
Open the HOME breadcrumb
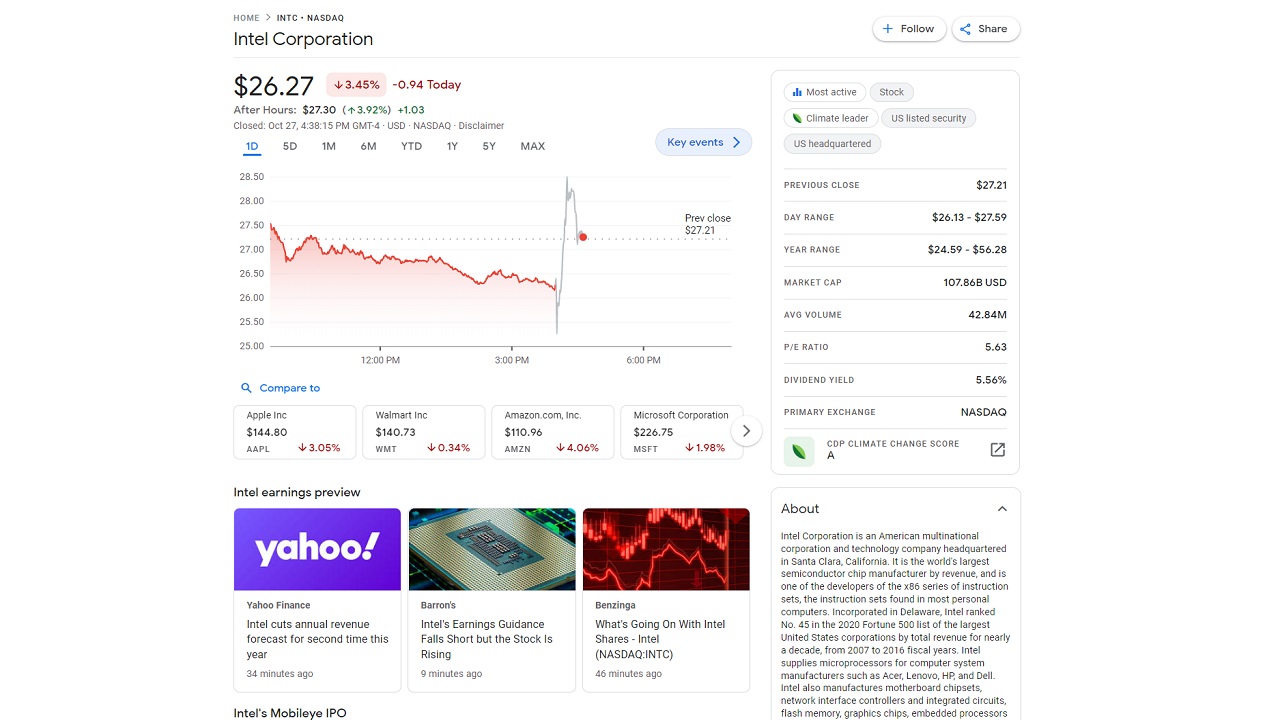click(x=246, y=17)
